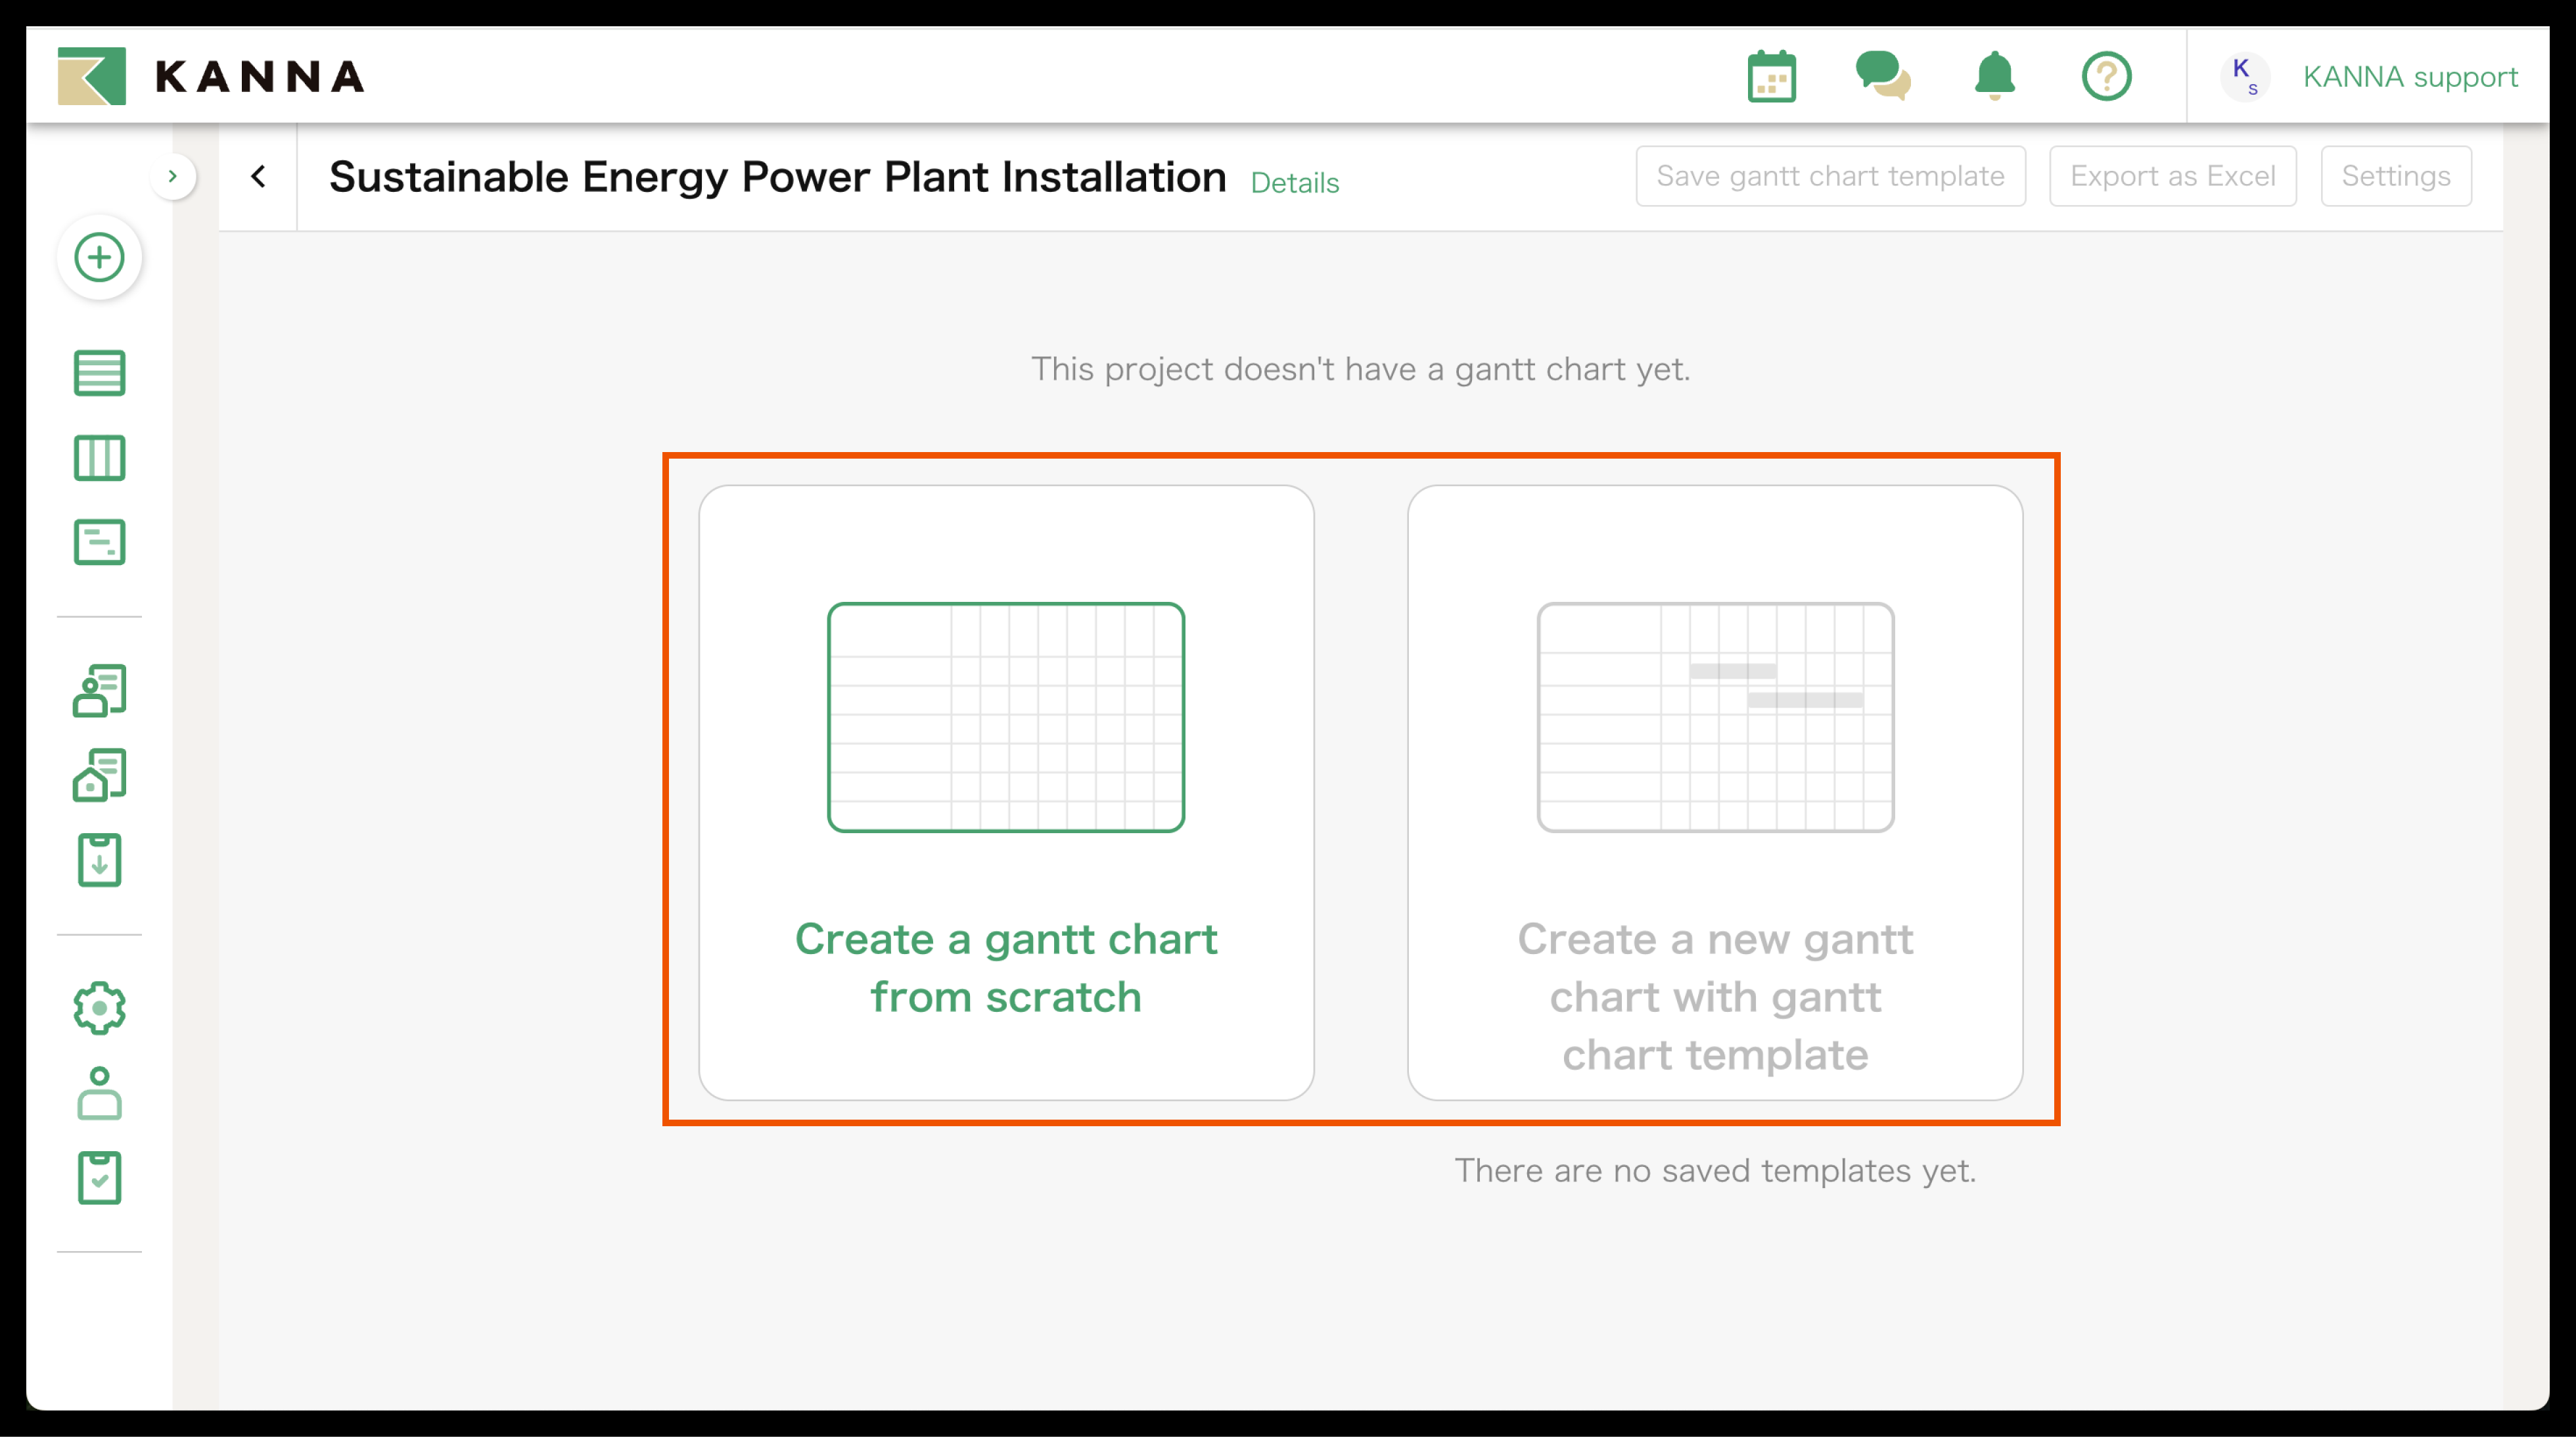The width and height of the screenshot is (2576, 1437).
Task: Open help using the question mark icon
Action: click(2107, 76)
